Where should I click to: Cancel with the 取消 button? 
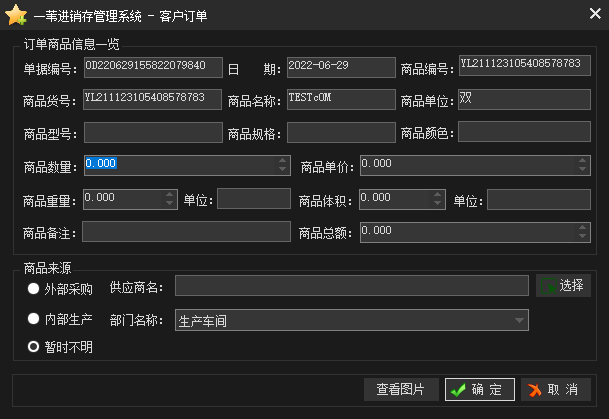(x=556, y=389)
